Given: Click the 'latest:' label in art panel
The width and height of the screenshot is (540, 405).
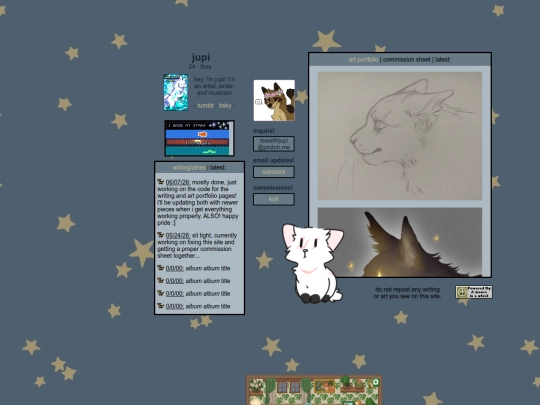Looking at the screenshot, I should pyautogui.click(x=443, y=60).
